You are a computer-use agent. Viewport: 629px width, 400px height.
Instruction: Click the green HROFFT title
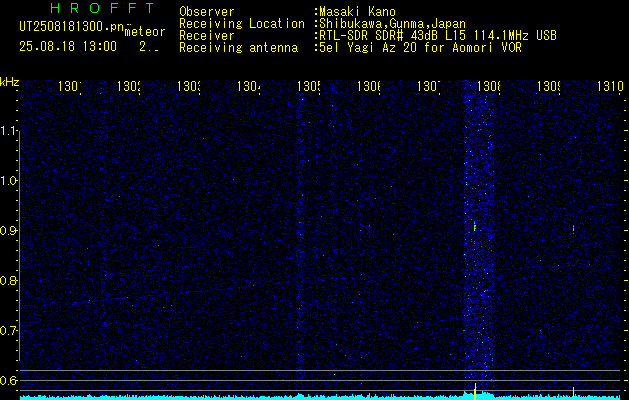tap(103, 8)
